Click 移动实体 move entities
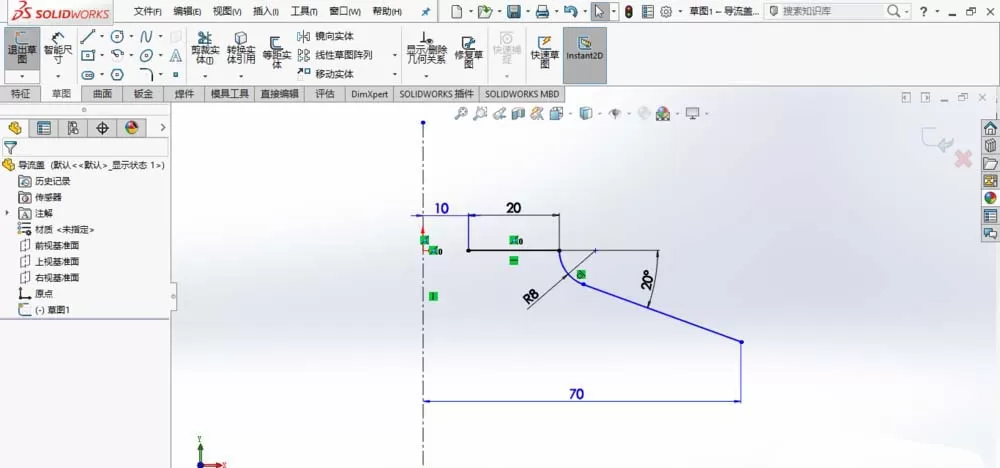Viewport: 1000px width, 468px height. pos(326,74)
